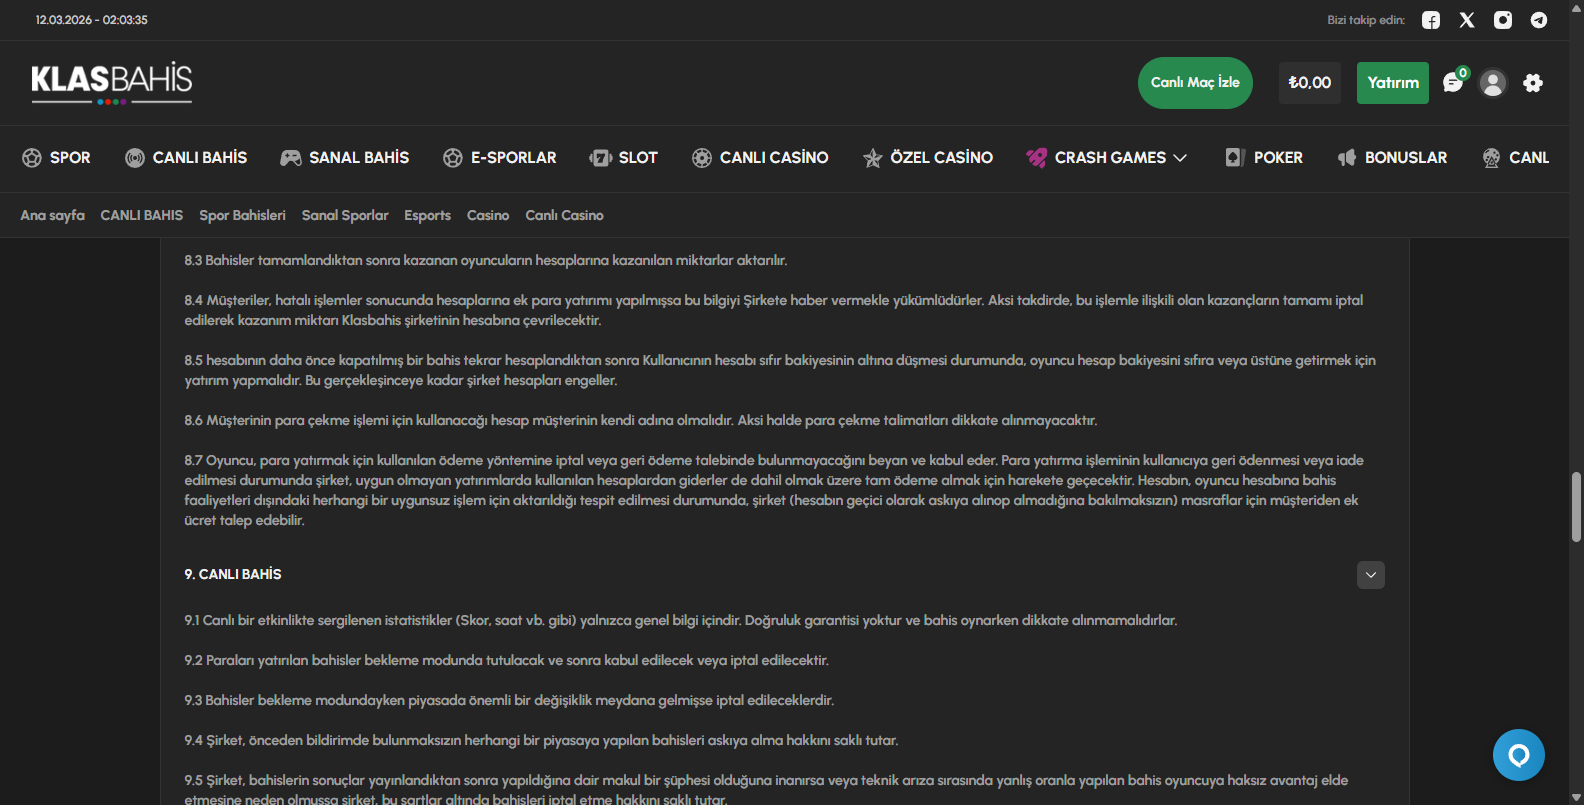Viewport: 1584px width, 805px height.
Task: Select the POKER menu item
Action: point(1265,158)
